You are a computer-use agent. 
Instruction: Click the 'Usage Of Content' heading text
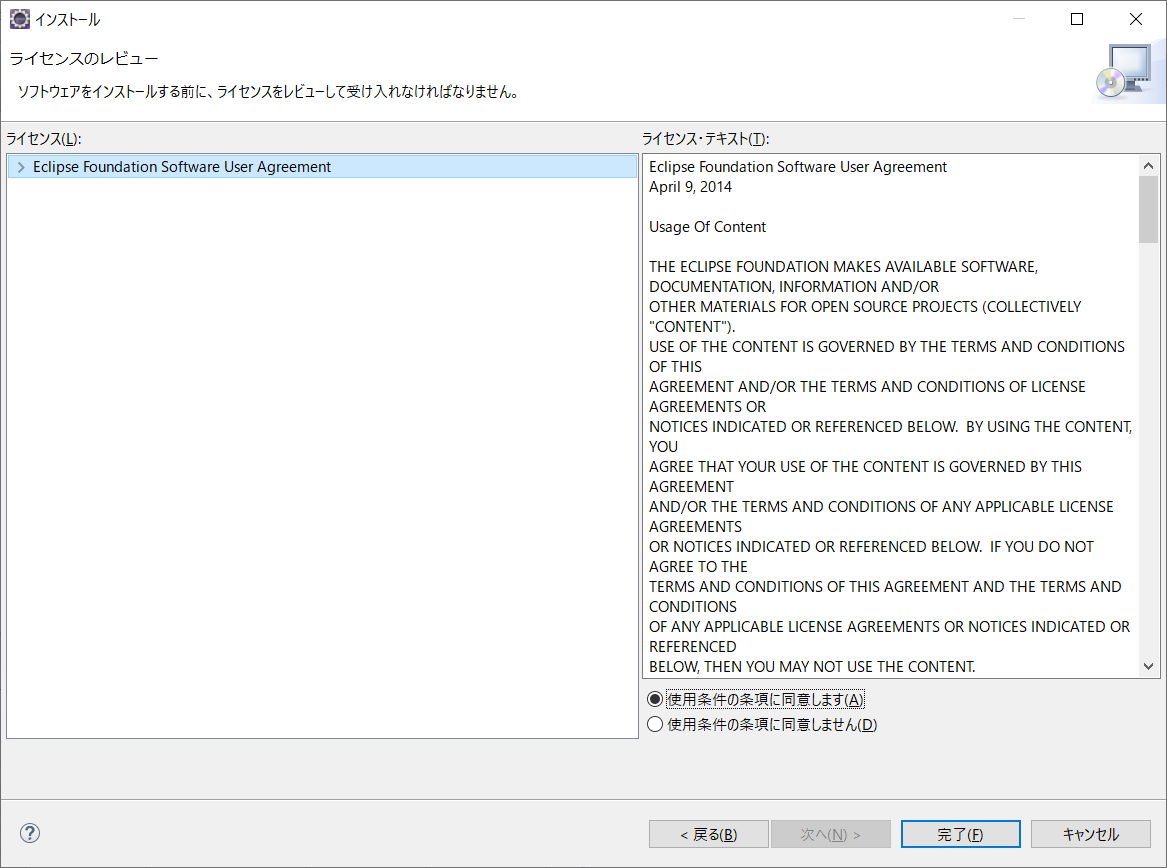pos(707,227)
